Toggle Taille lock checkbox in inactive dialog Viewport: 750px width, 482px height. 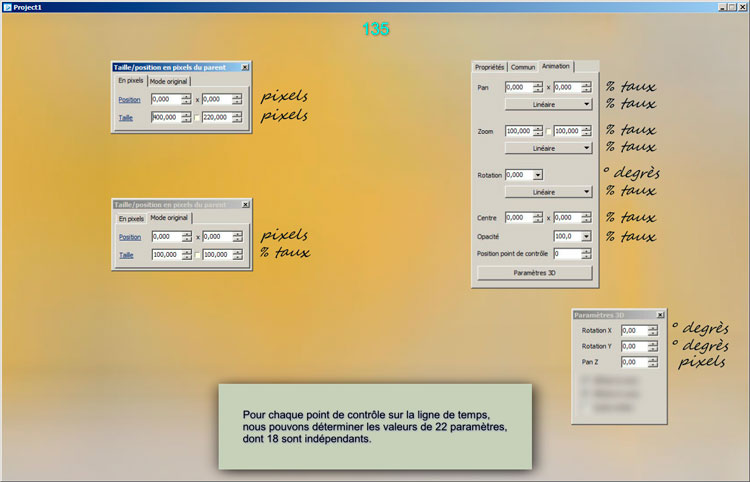(197, 255)
